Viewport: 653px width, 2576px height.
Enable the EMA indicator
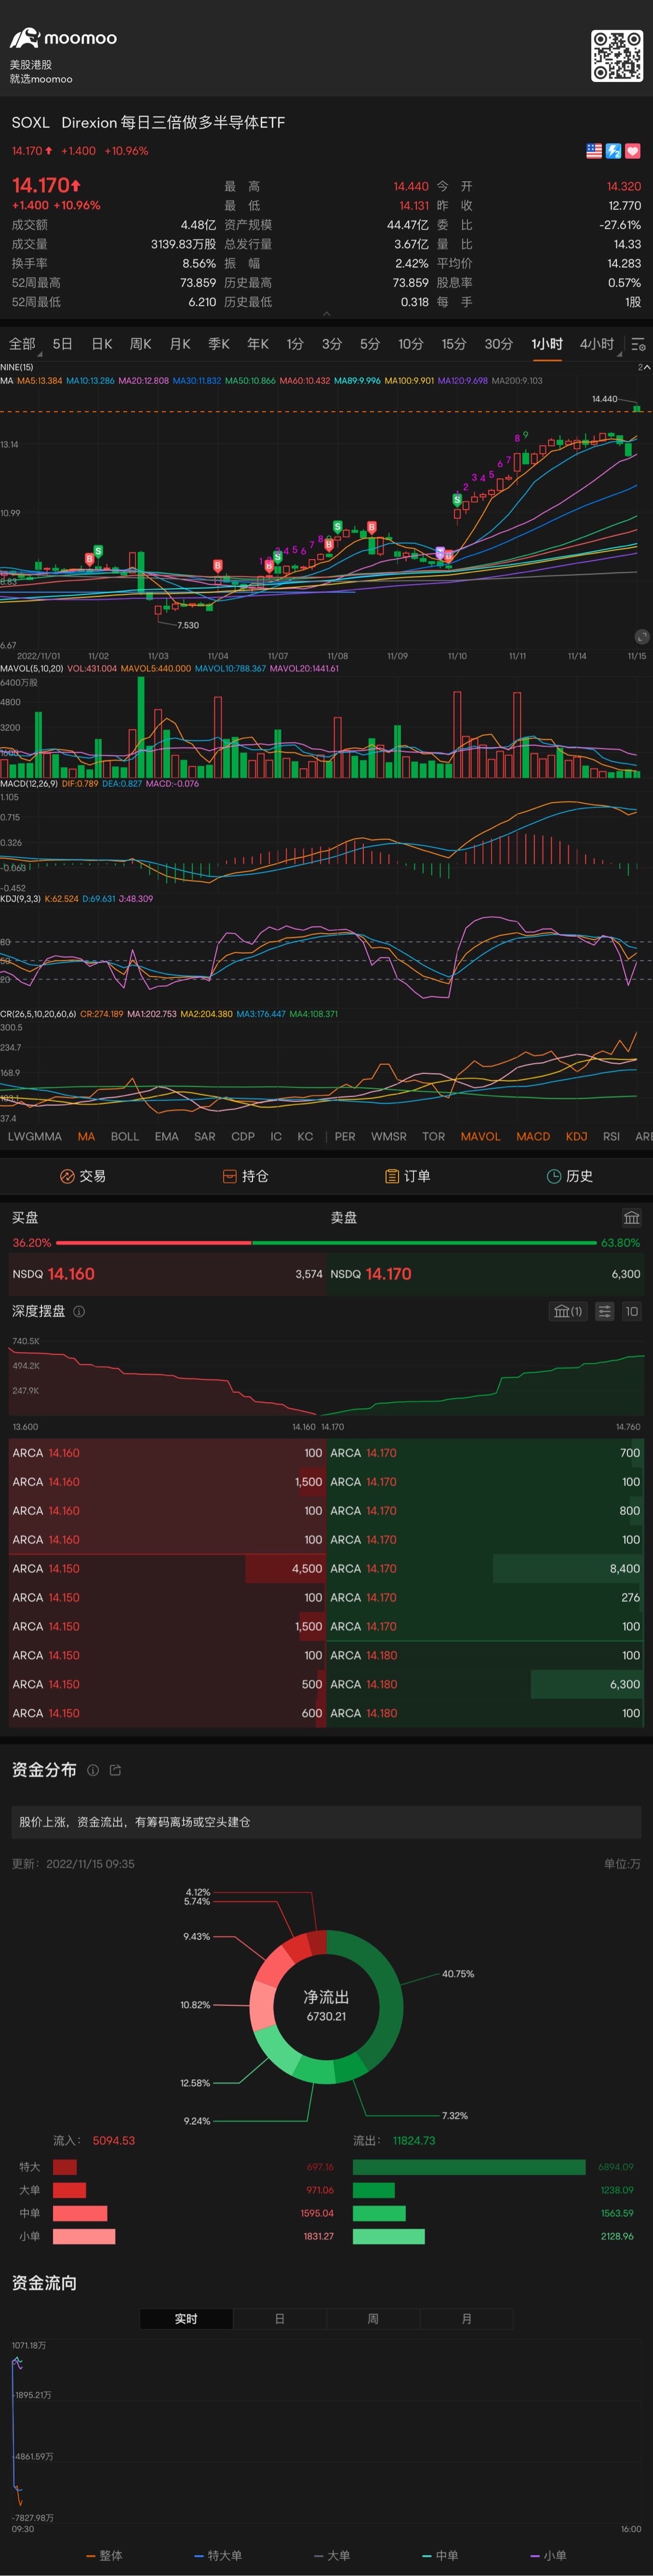167,1136
